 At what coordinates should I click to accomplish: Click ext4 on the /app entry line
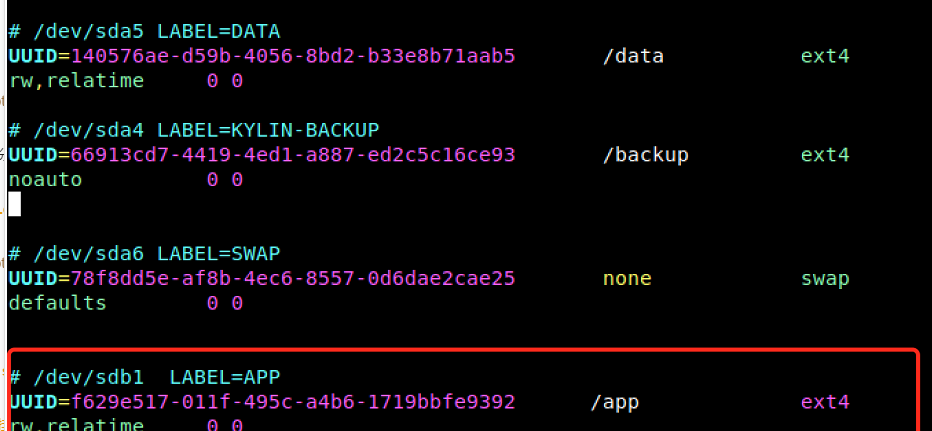pos(824,402)
